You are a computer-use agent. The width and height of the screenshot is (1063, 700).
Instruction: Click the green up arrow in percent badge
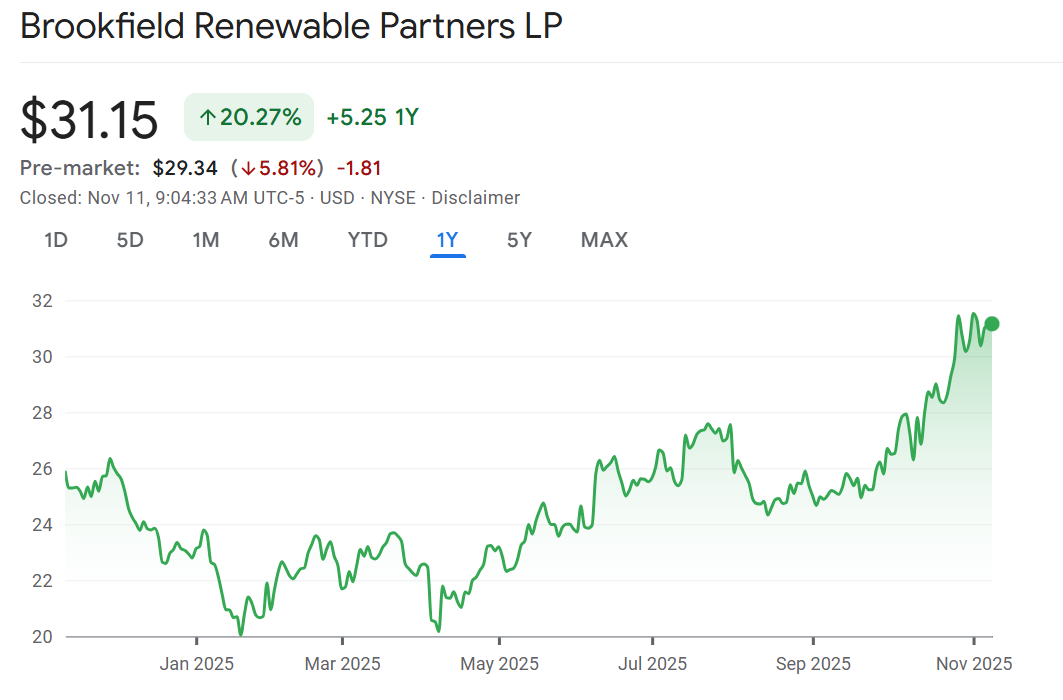[207, 118]
